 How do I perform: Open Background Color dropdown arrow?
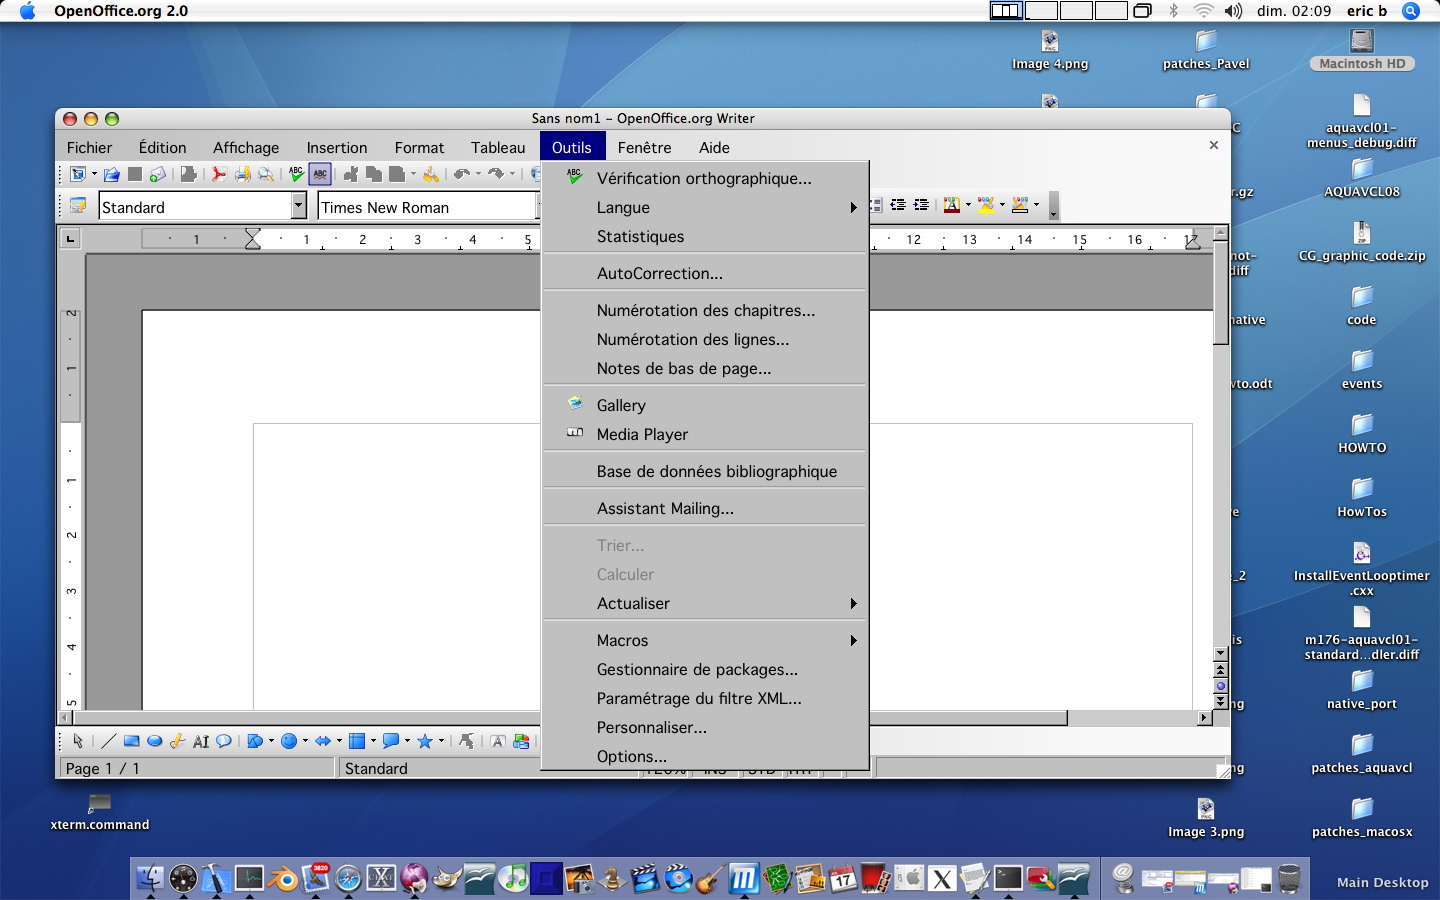1036,205
